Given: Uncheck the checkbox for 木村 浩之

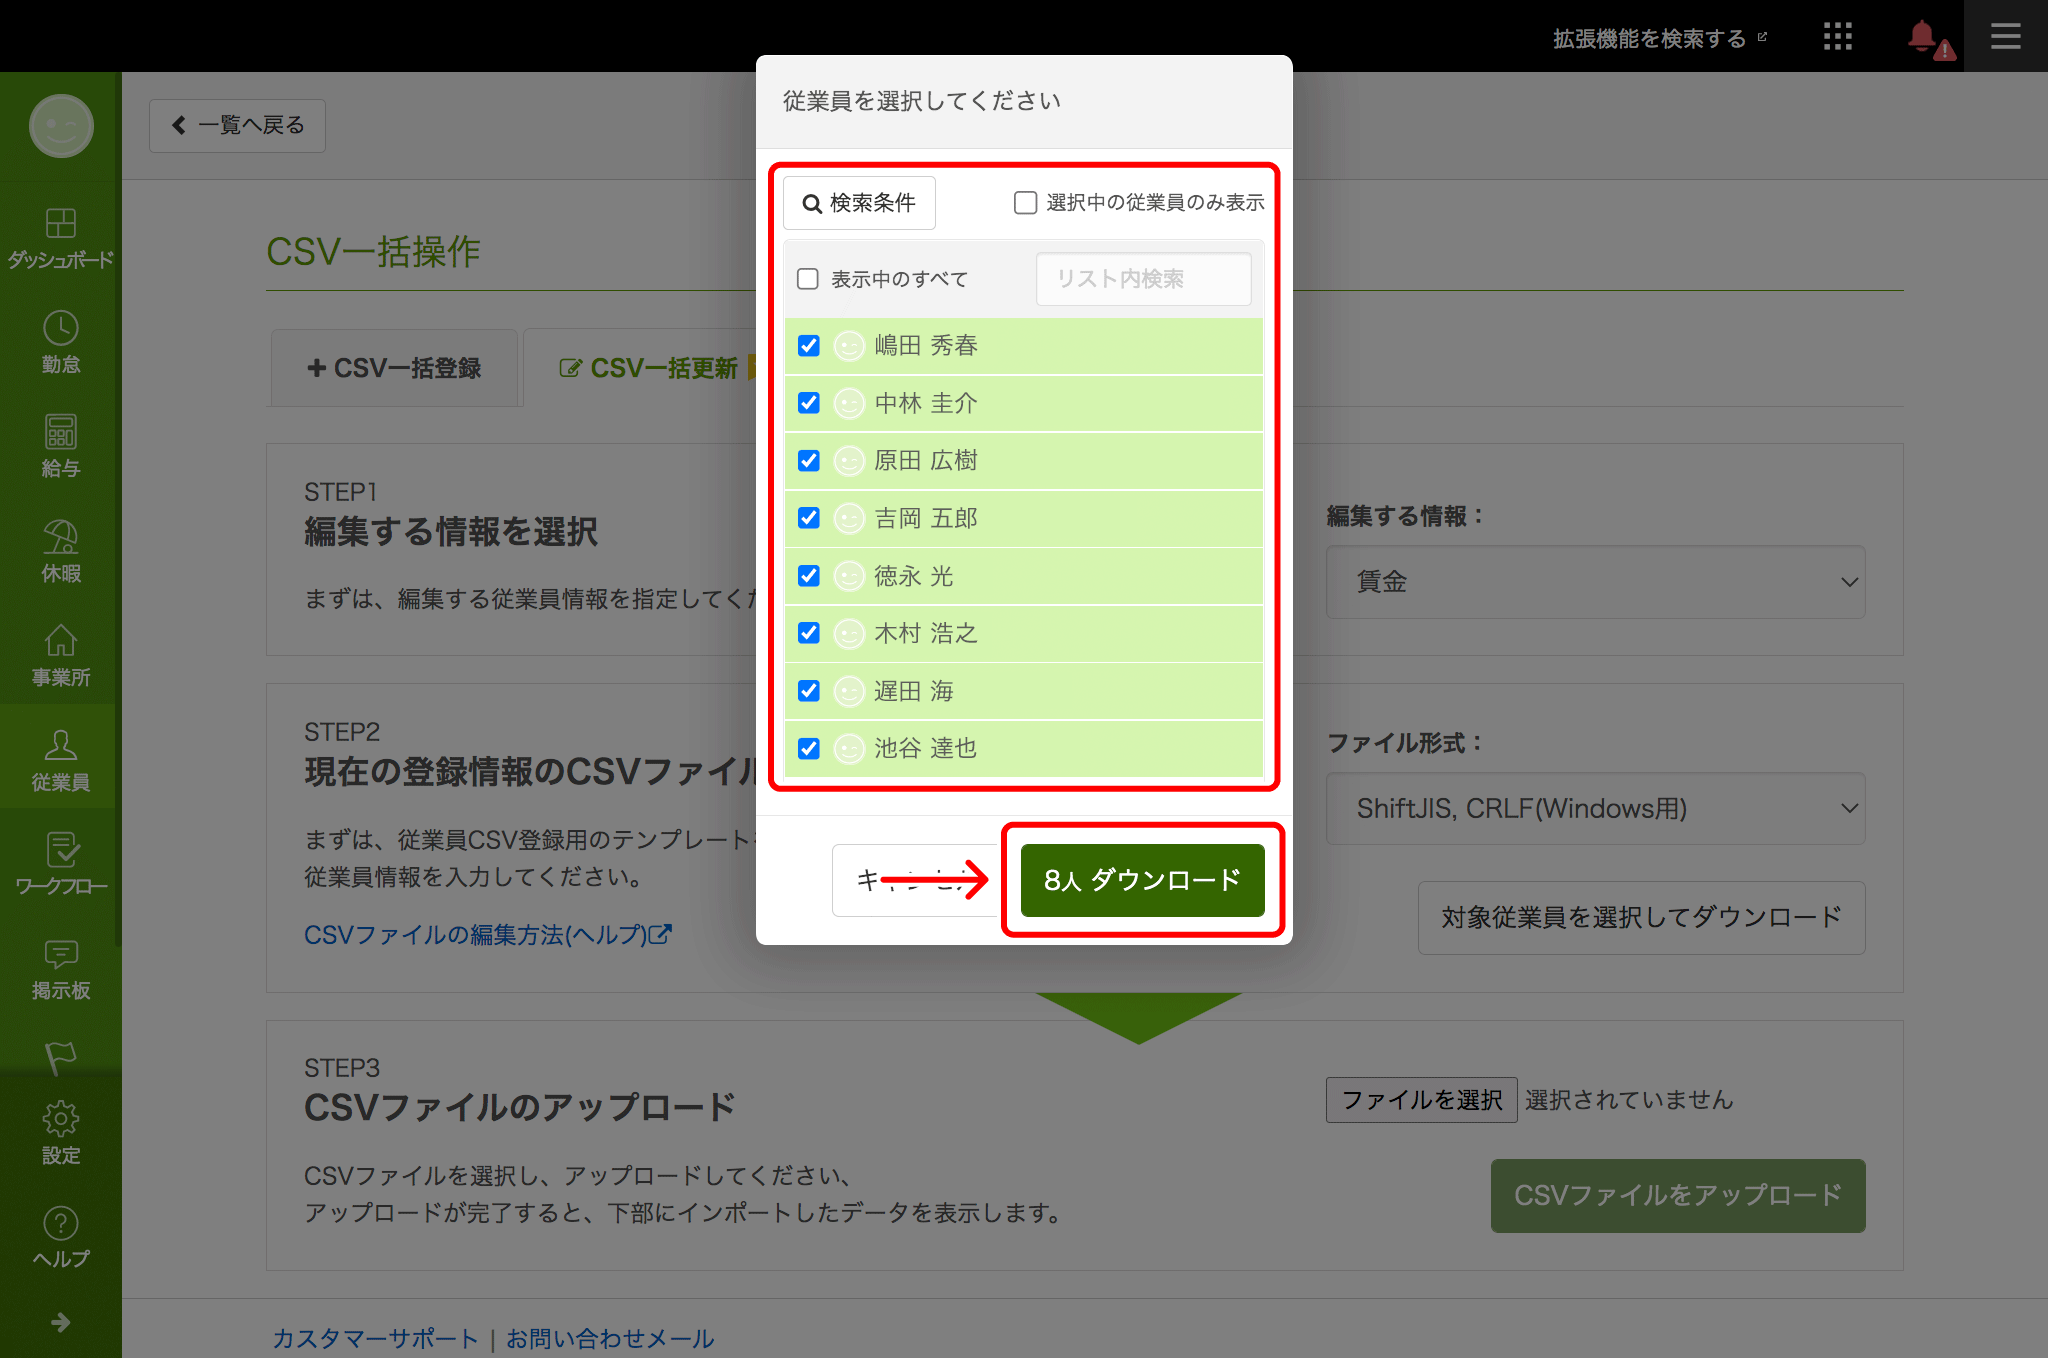Looking at the screenshot, I should click(x=809, y=633).
